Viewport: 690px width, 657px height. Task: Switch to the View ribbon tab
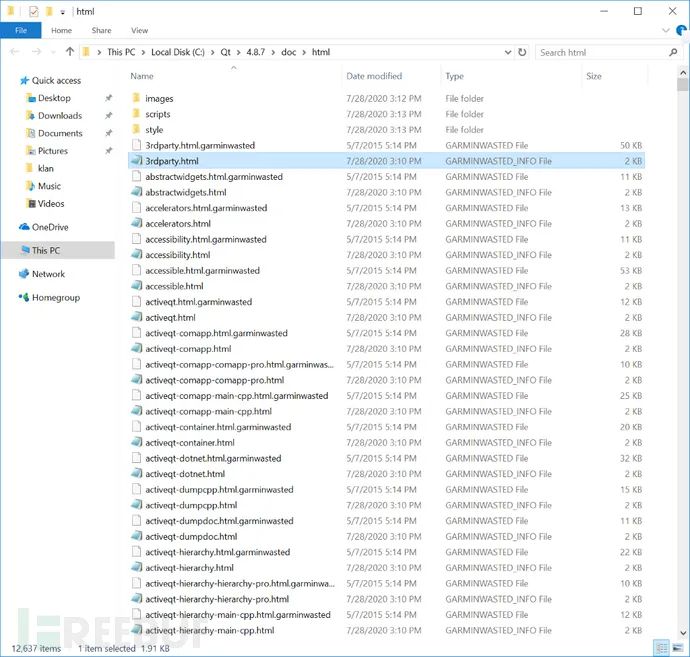pos(139,30)
